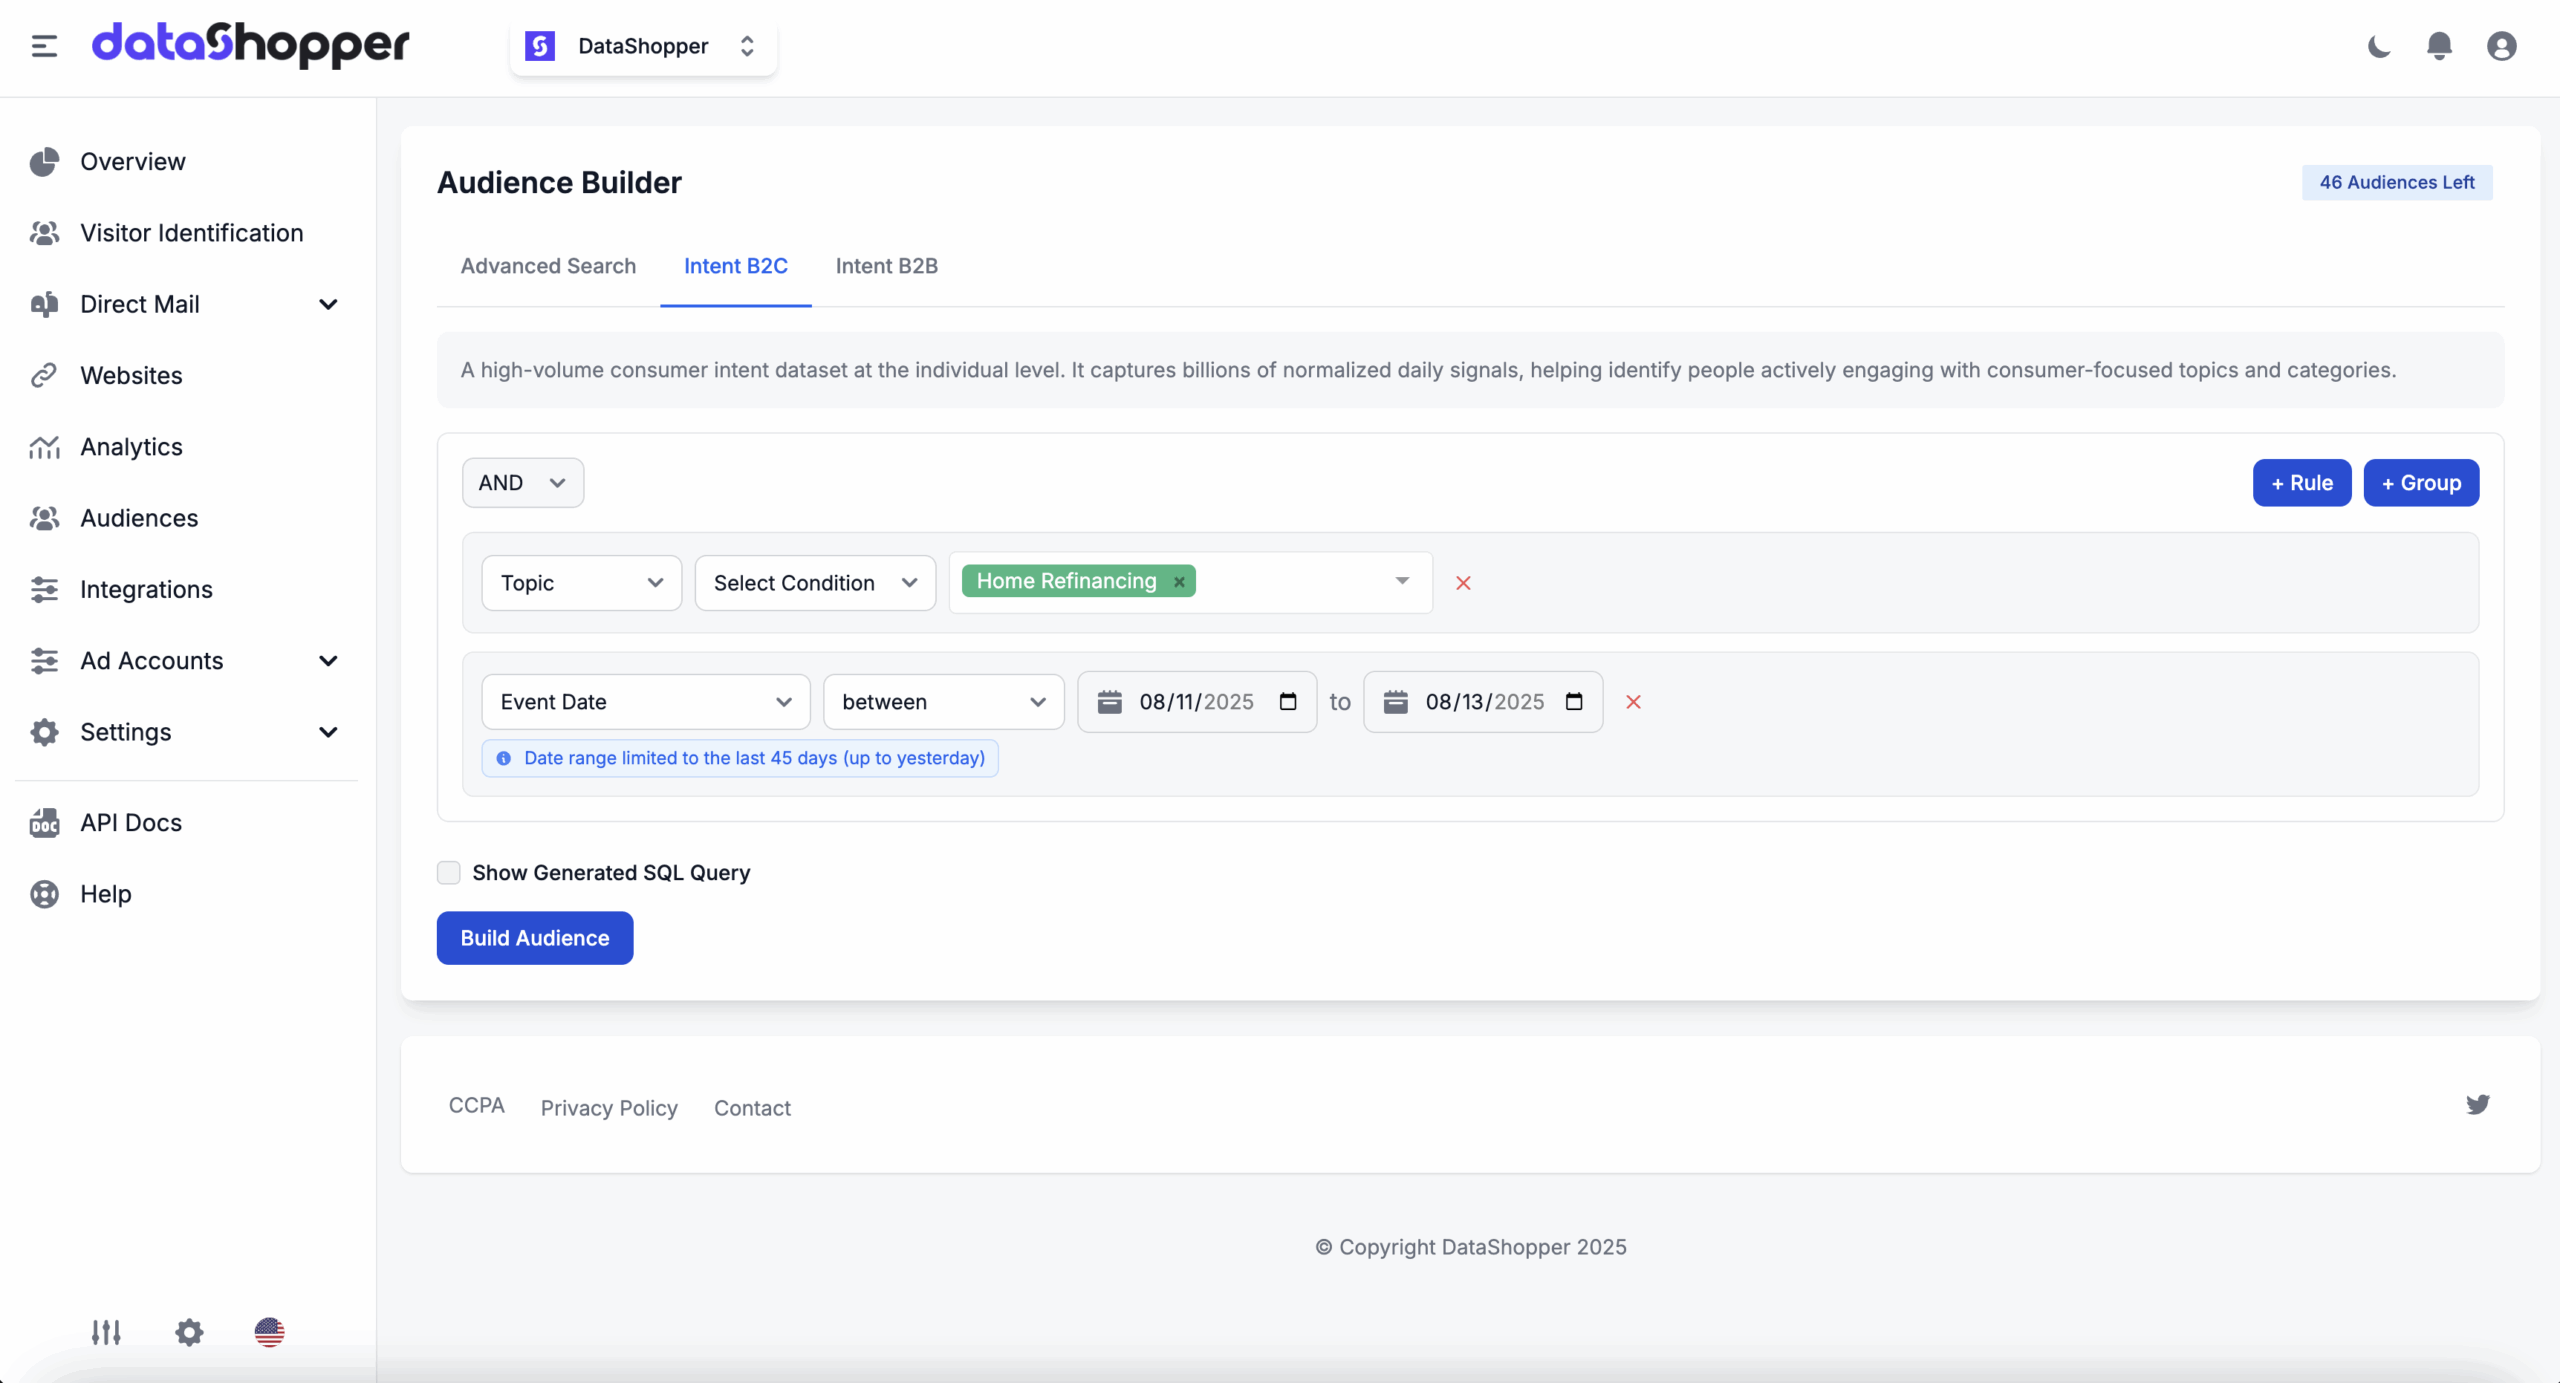Click the sliders icon at sidebar bottom
Viewport: 2560px width, 1383px height.
coord(106,1332)
